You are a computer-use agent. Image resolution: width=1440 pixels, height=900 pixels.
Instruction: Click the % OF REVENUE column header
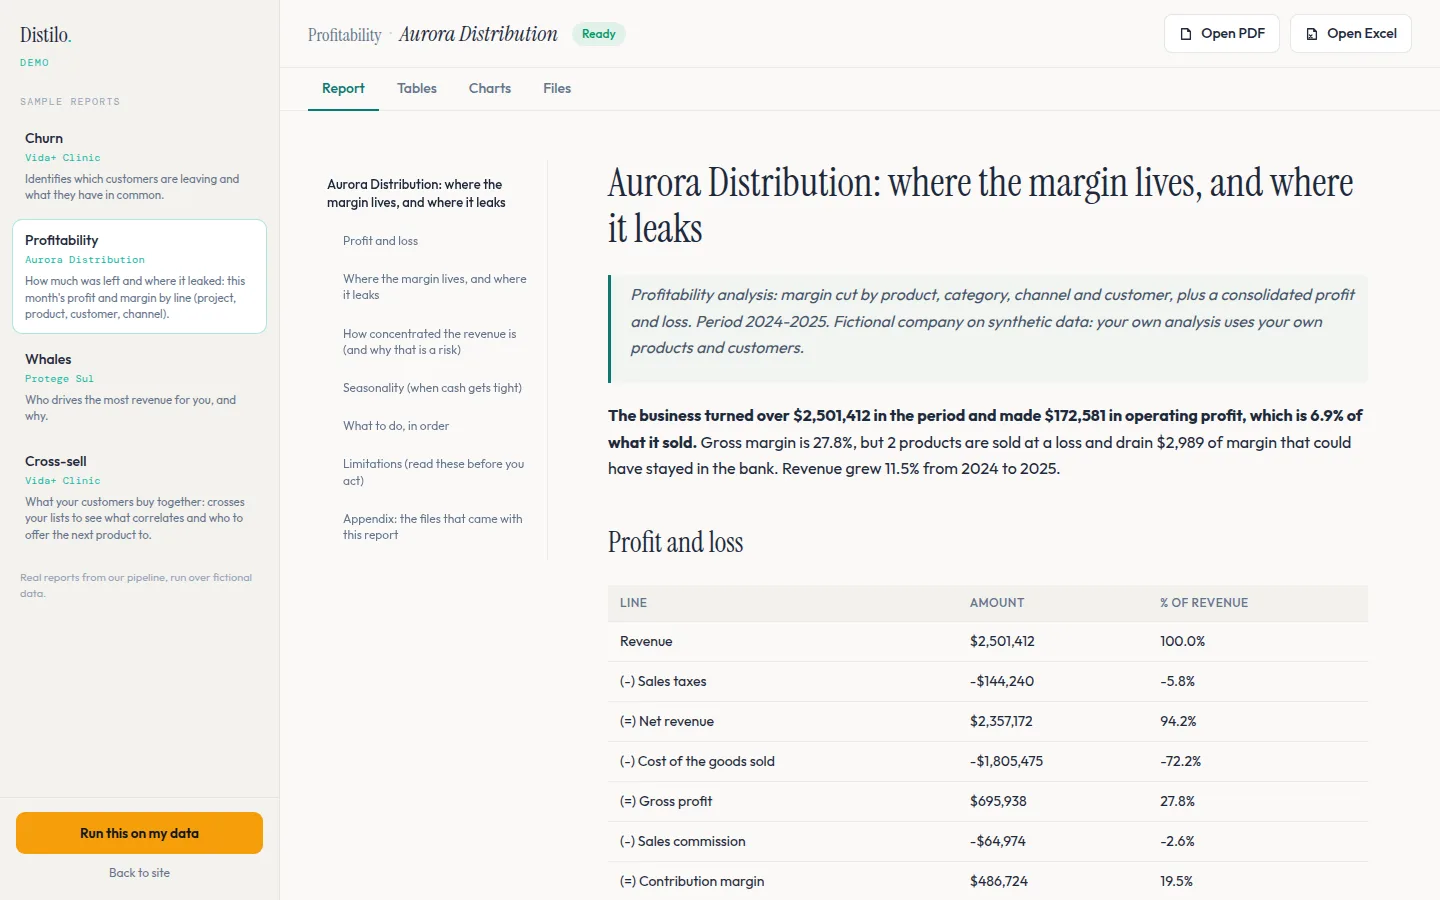pyautogui.click(x=1204, y=603)
